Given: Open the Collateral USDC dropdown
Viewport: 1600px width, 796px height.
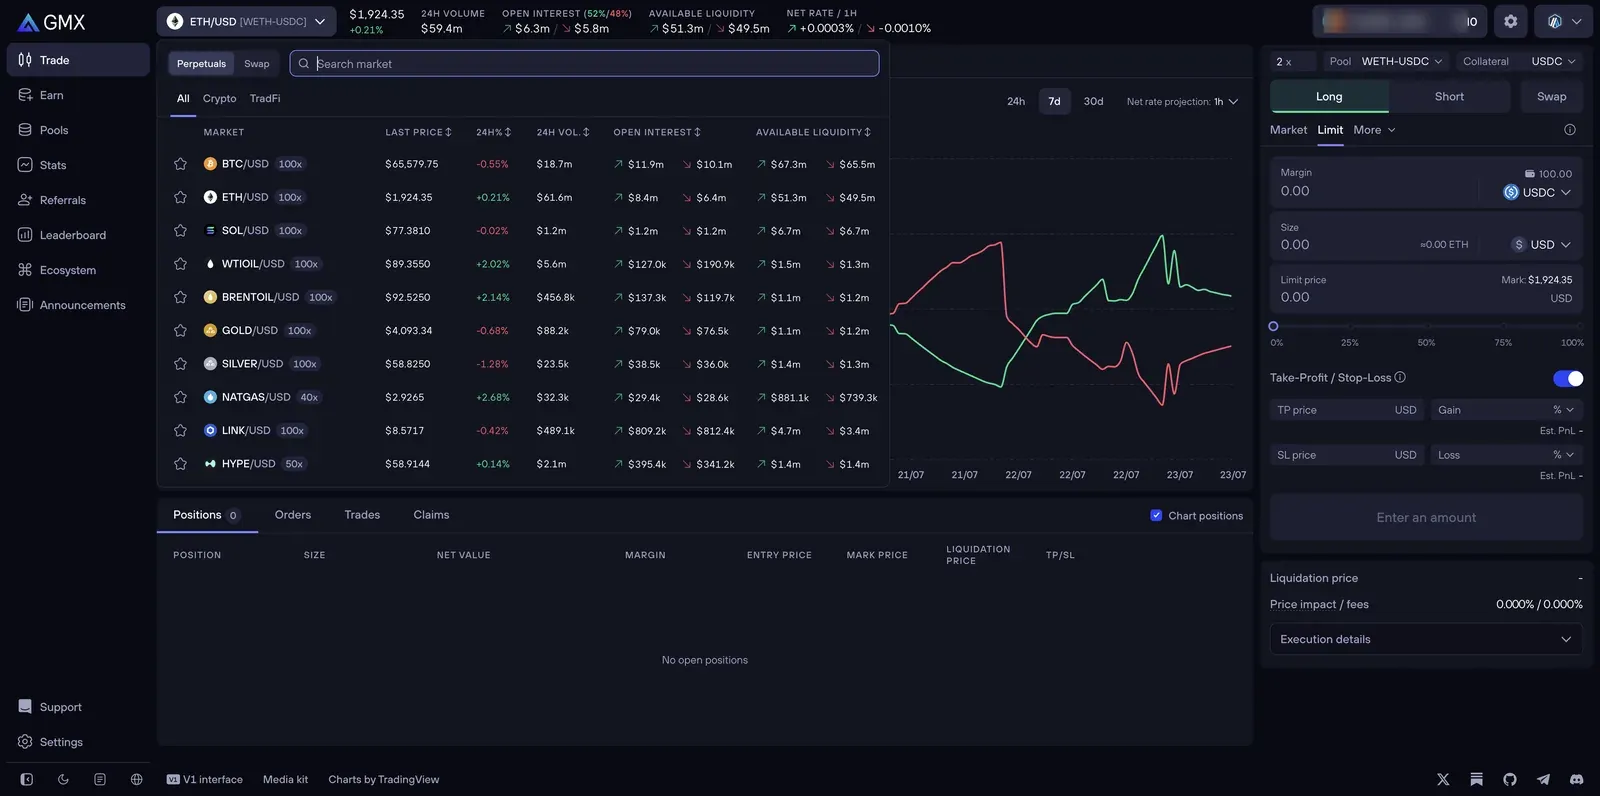Looking at the screenshot, I should 1519,61.
